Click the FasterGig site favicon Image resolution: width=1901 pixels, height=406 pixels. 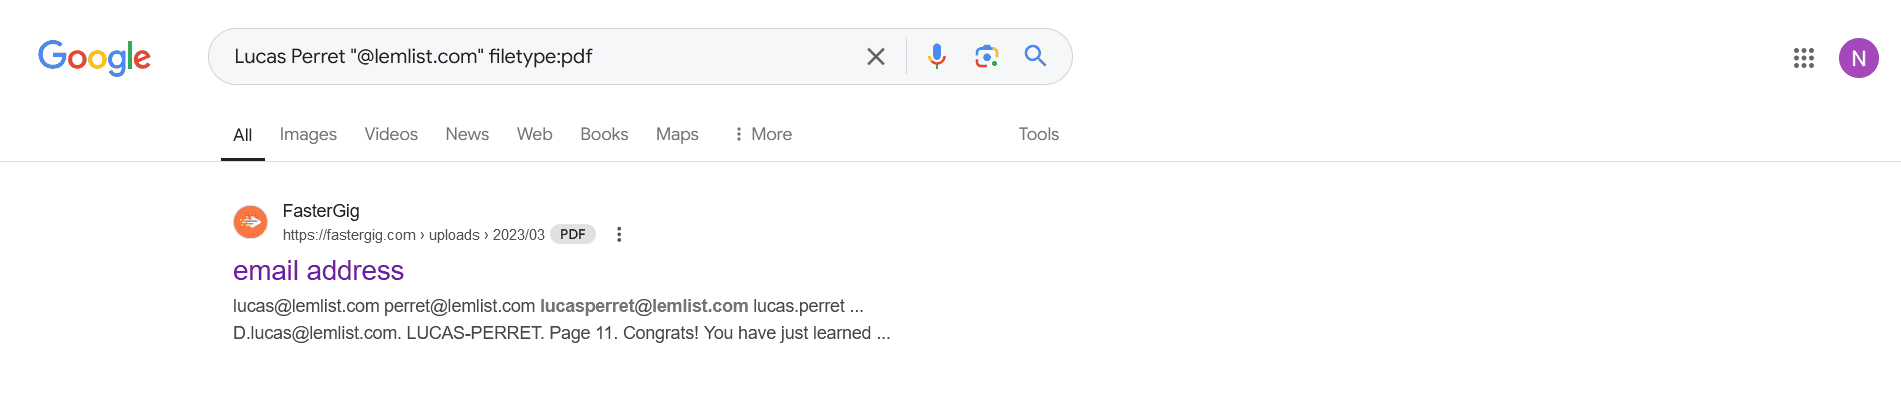coord(250,222)
